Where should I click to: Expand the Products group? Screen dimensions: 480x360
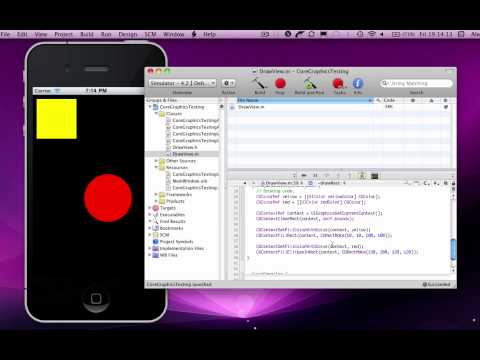tap(156, 201)
